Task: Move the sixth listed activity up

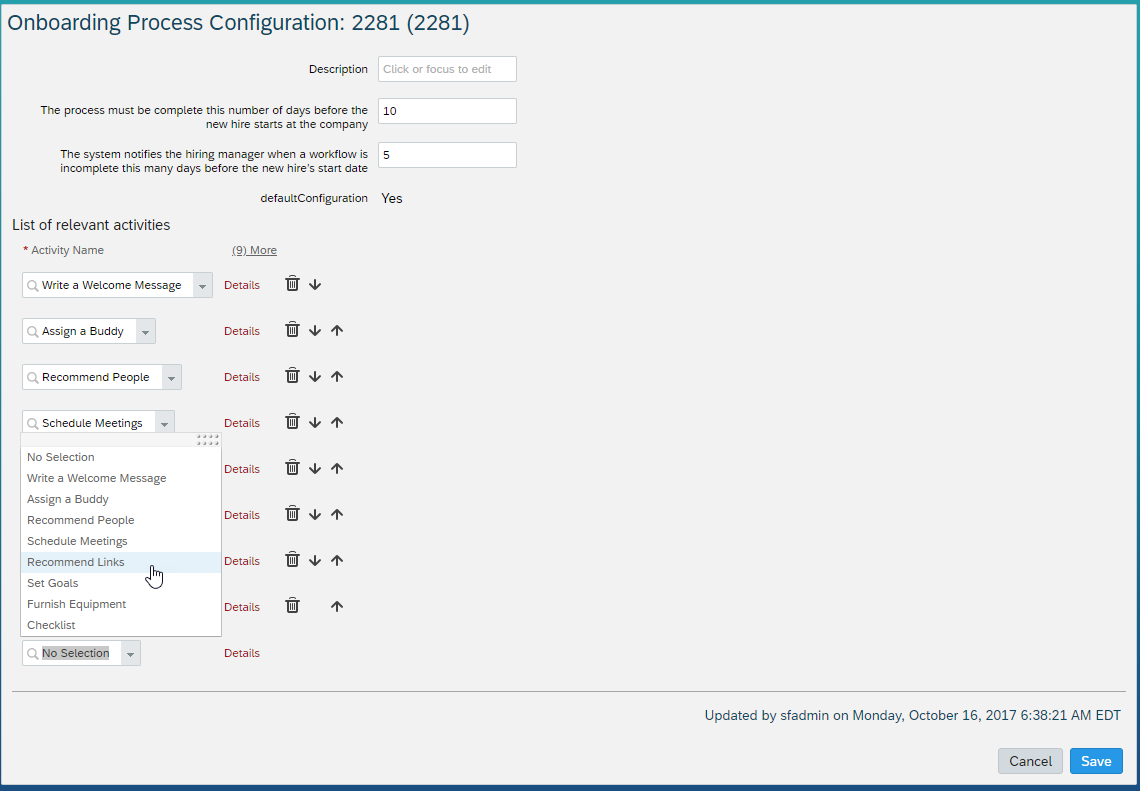Action: click(337, 515)
